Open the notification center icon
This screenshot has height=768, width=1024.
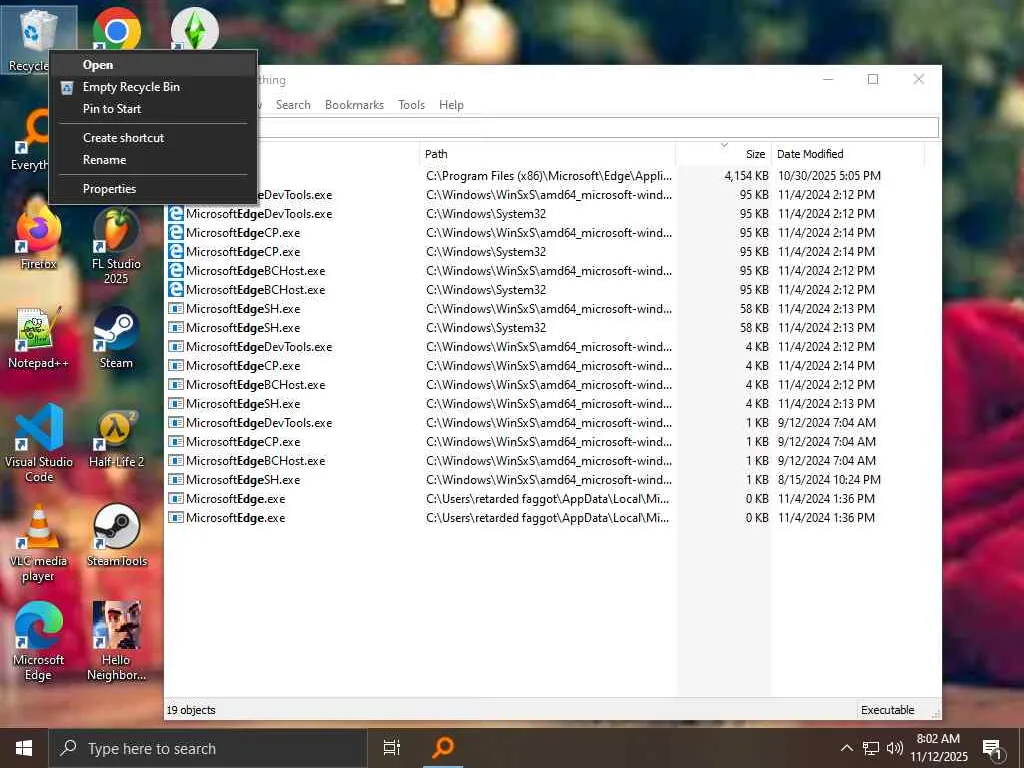click(x=993, y=750)
